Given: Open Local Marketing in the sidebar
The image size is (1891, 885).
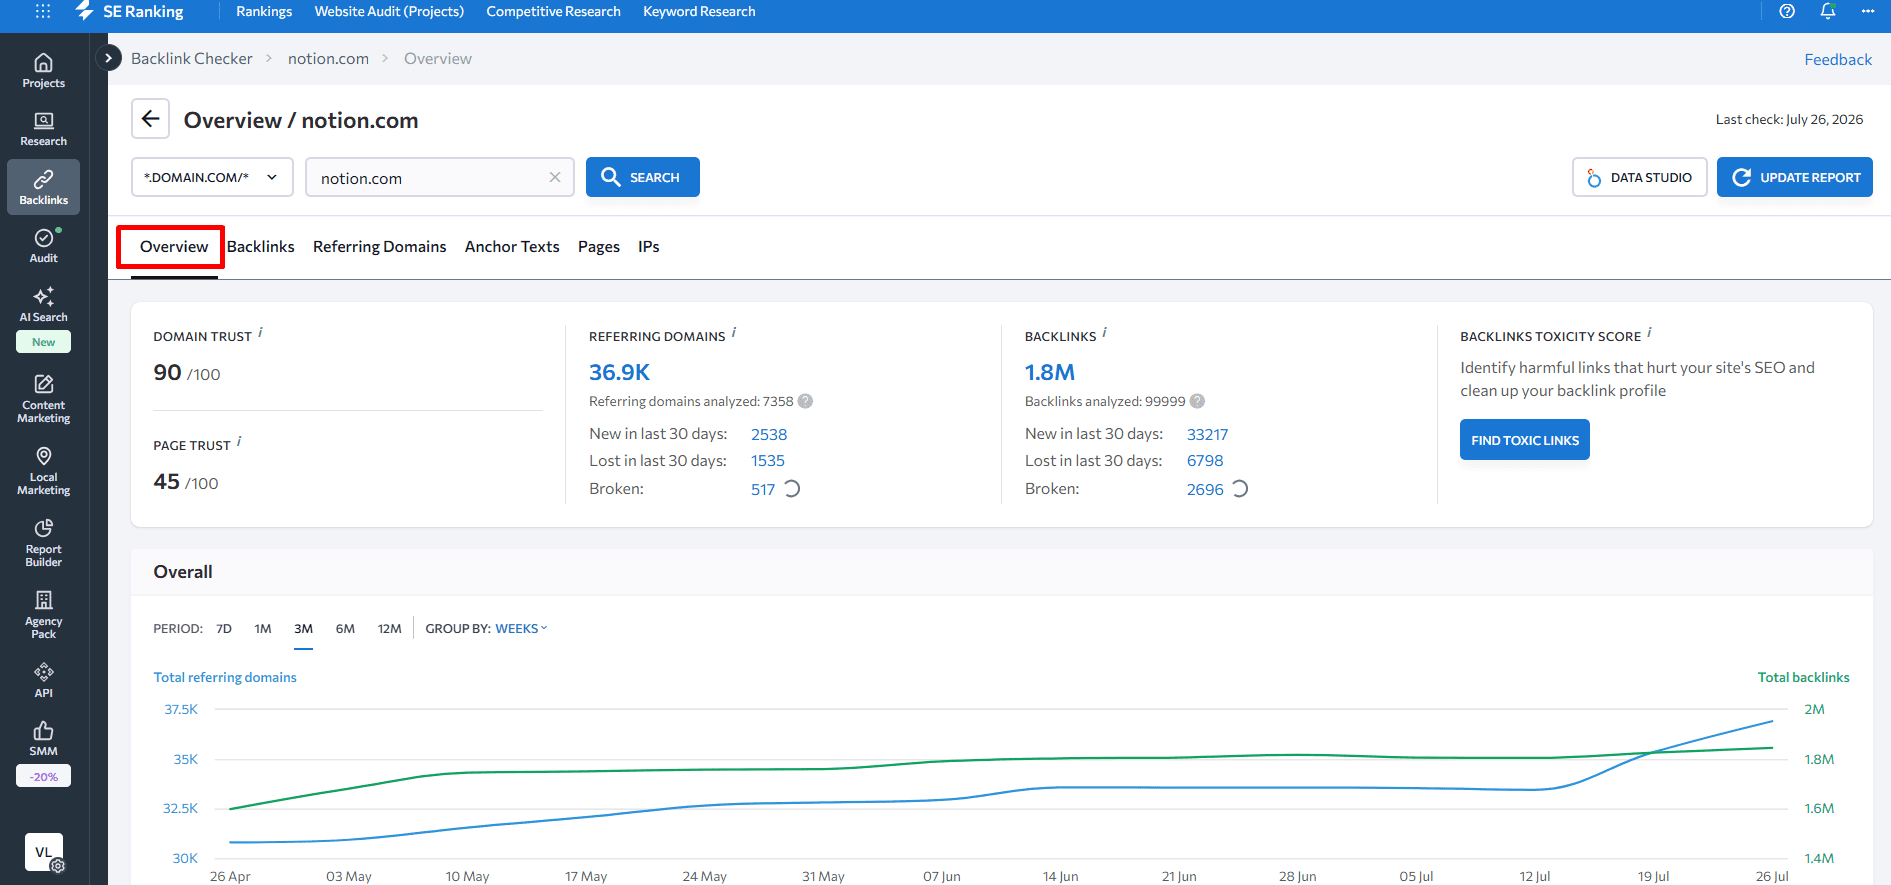Looking at the screenshot, I should point(44,471).
